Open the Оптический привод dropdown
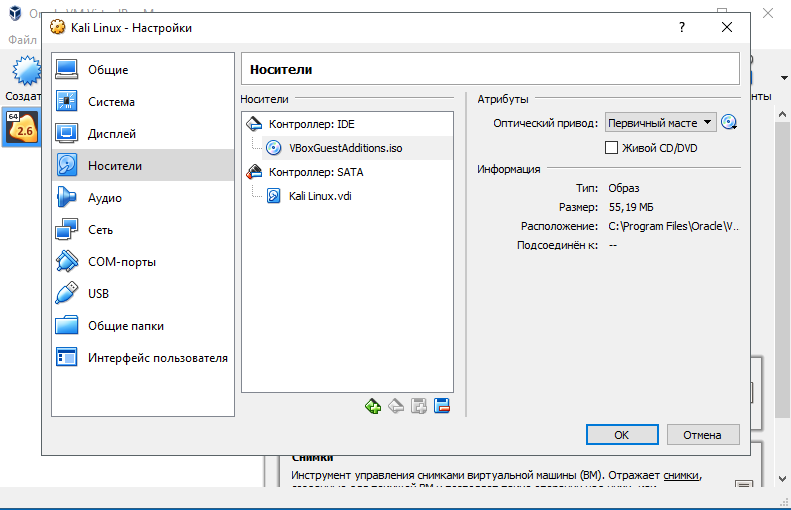The image size is (791, 510). (x=660, y=123)
